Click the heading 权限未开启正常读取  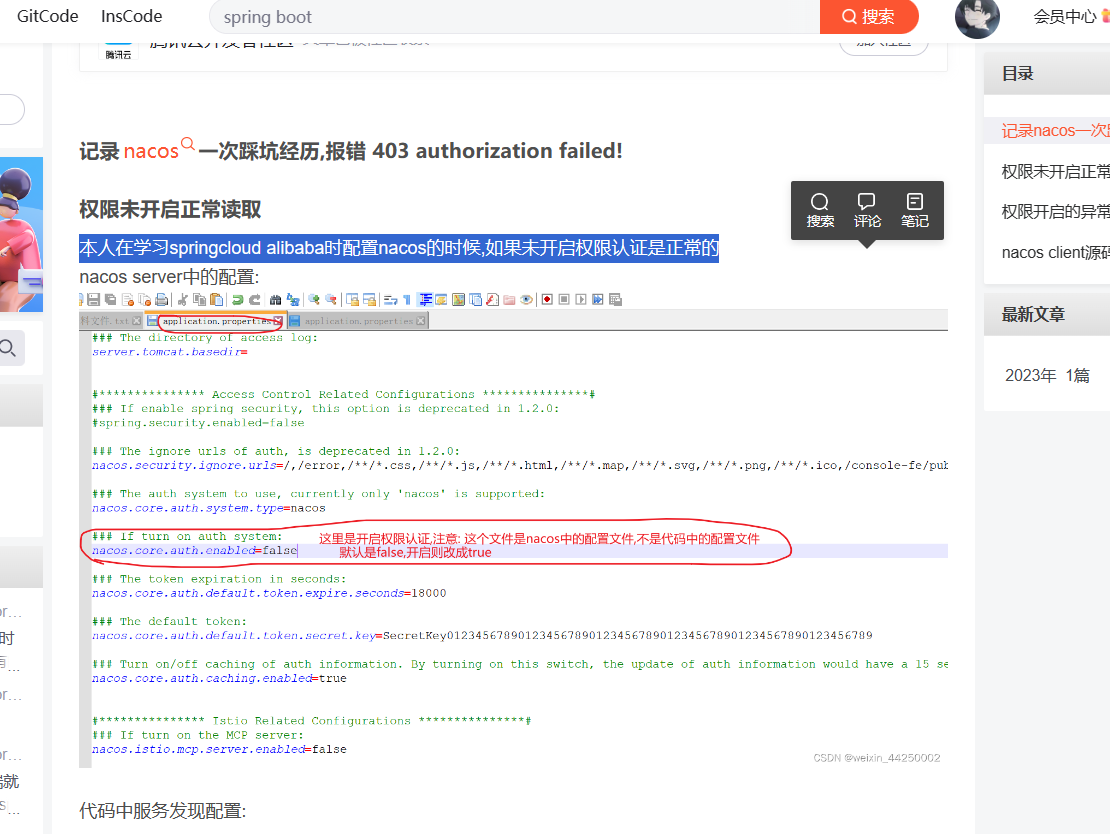170,210
